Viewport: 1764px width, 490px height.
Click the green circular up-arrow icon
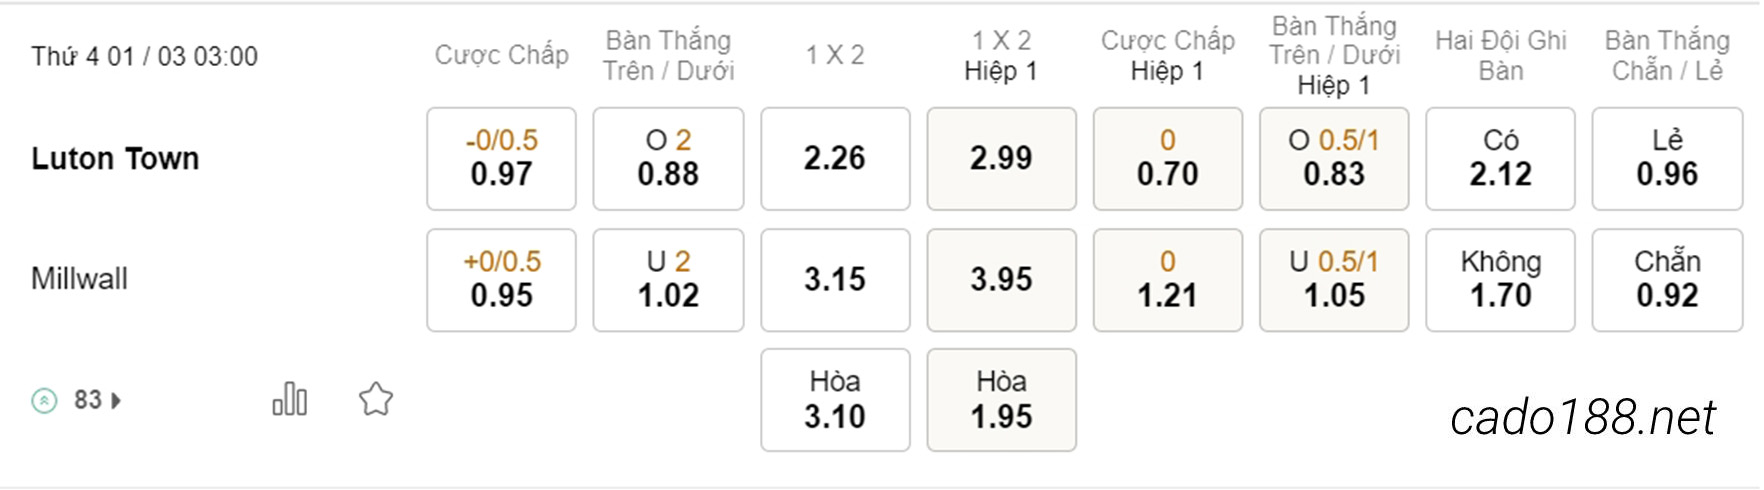(44, 400)
